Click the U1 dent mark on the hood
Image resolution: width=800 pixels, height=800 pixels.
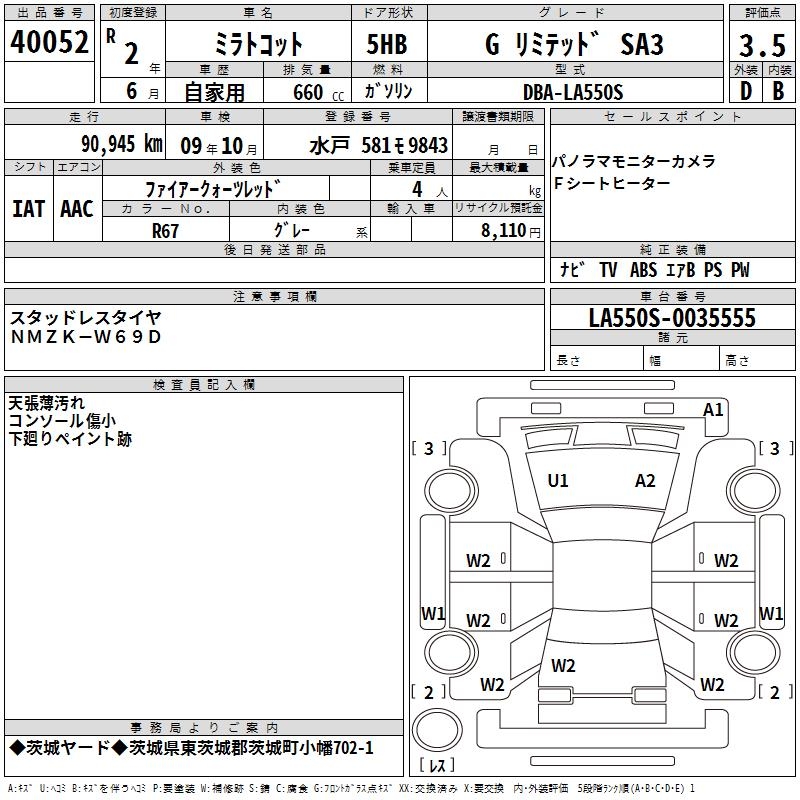pyautogui.click(x=558, y=481)
